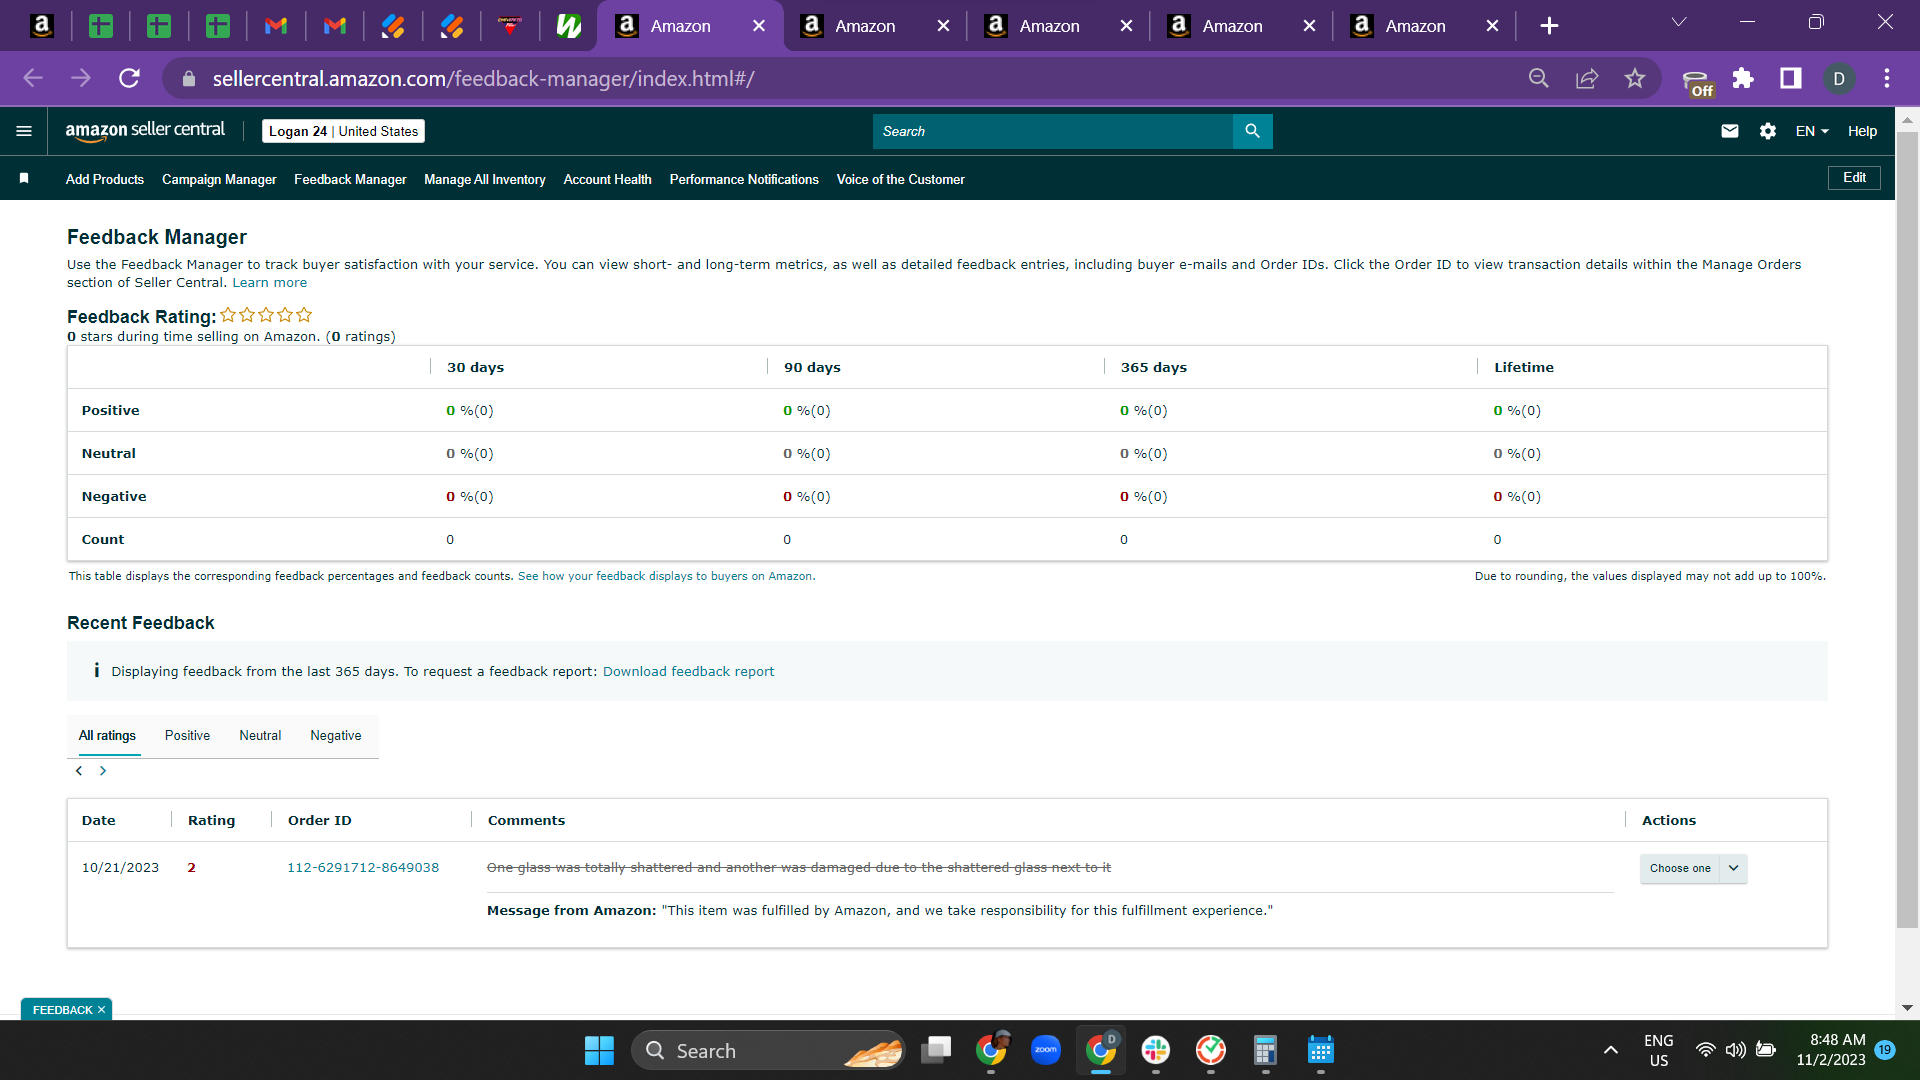Open order ID 112-6291712-8649038

363,868
